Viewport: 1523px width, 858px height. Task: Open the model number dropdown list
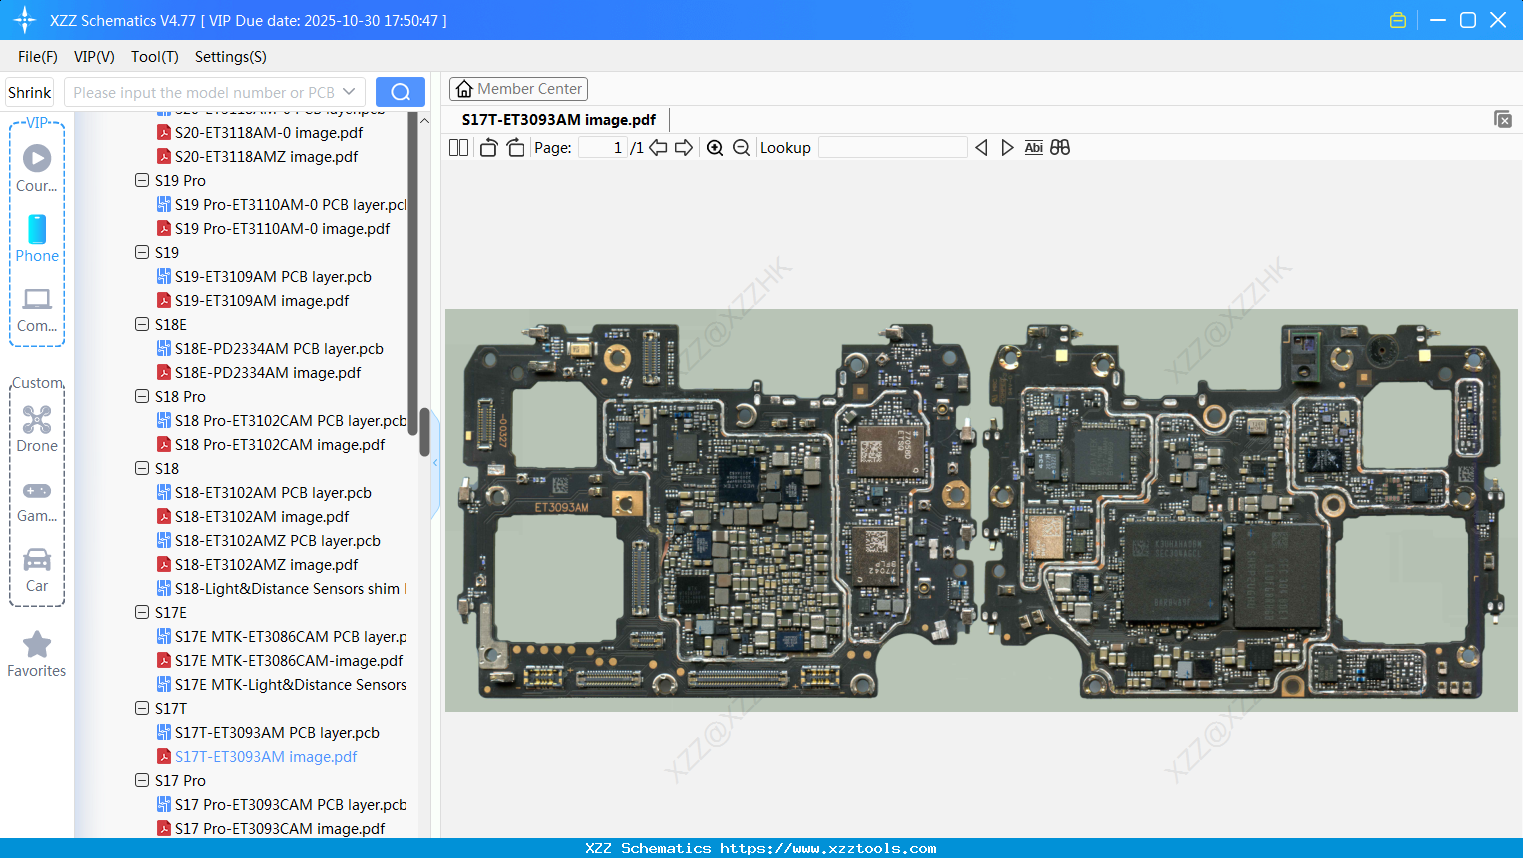pos(347,91)
